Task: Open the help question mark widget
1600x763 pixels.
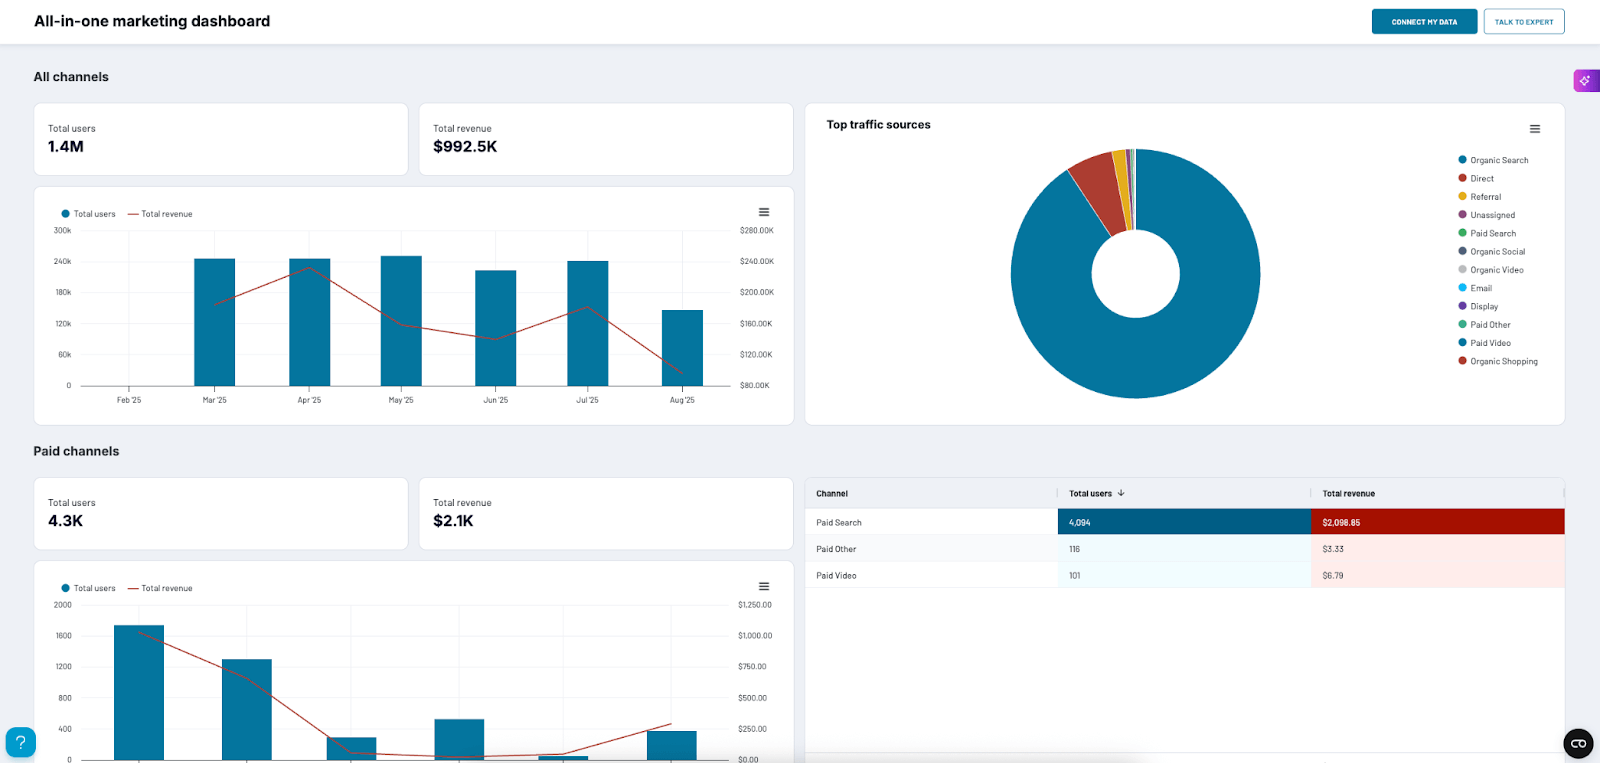Action: (x=21, y=742)
